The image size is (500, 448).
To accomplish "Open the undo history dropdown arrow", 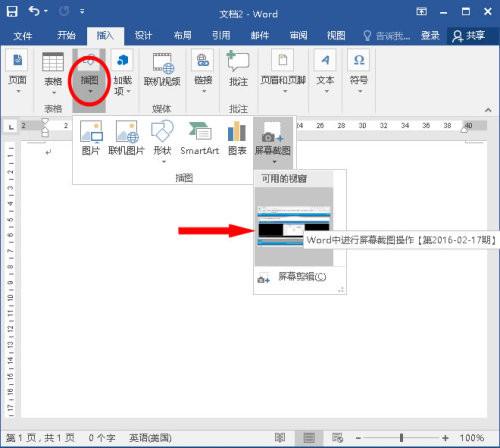I will coord(46,12).
